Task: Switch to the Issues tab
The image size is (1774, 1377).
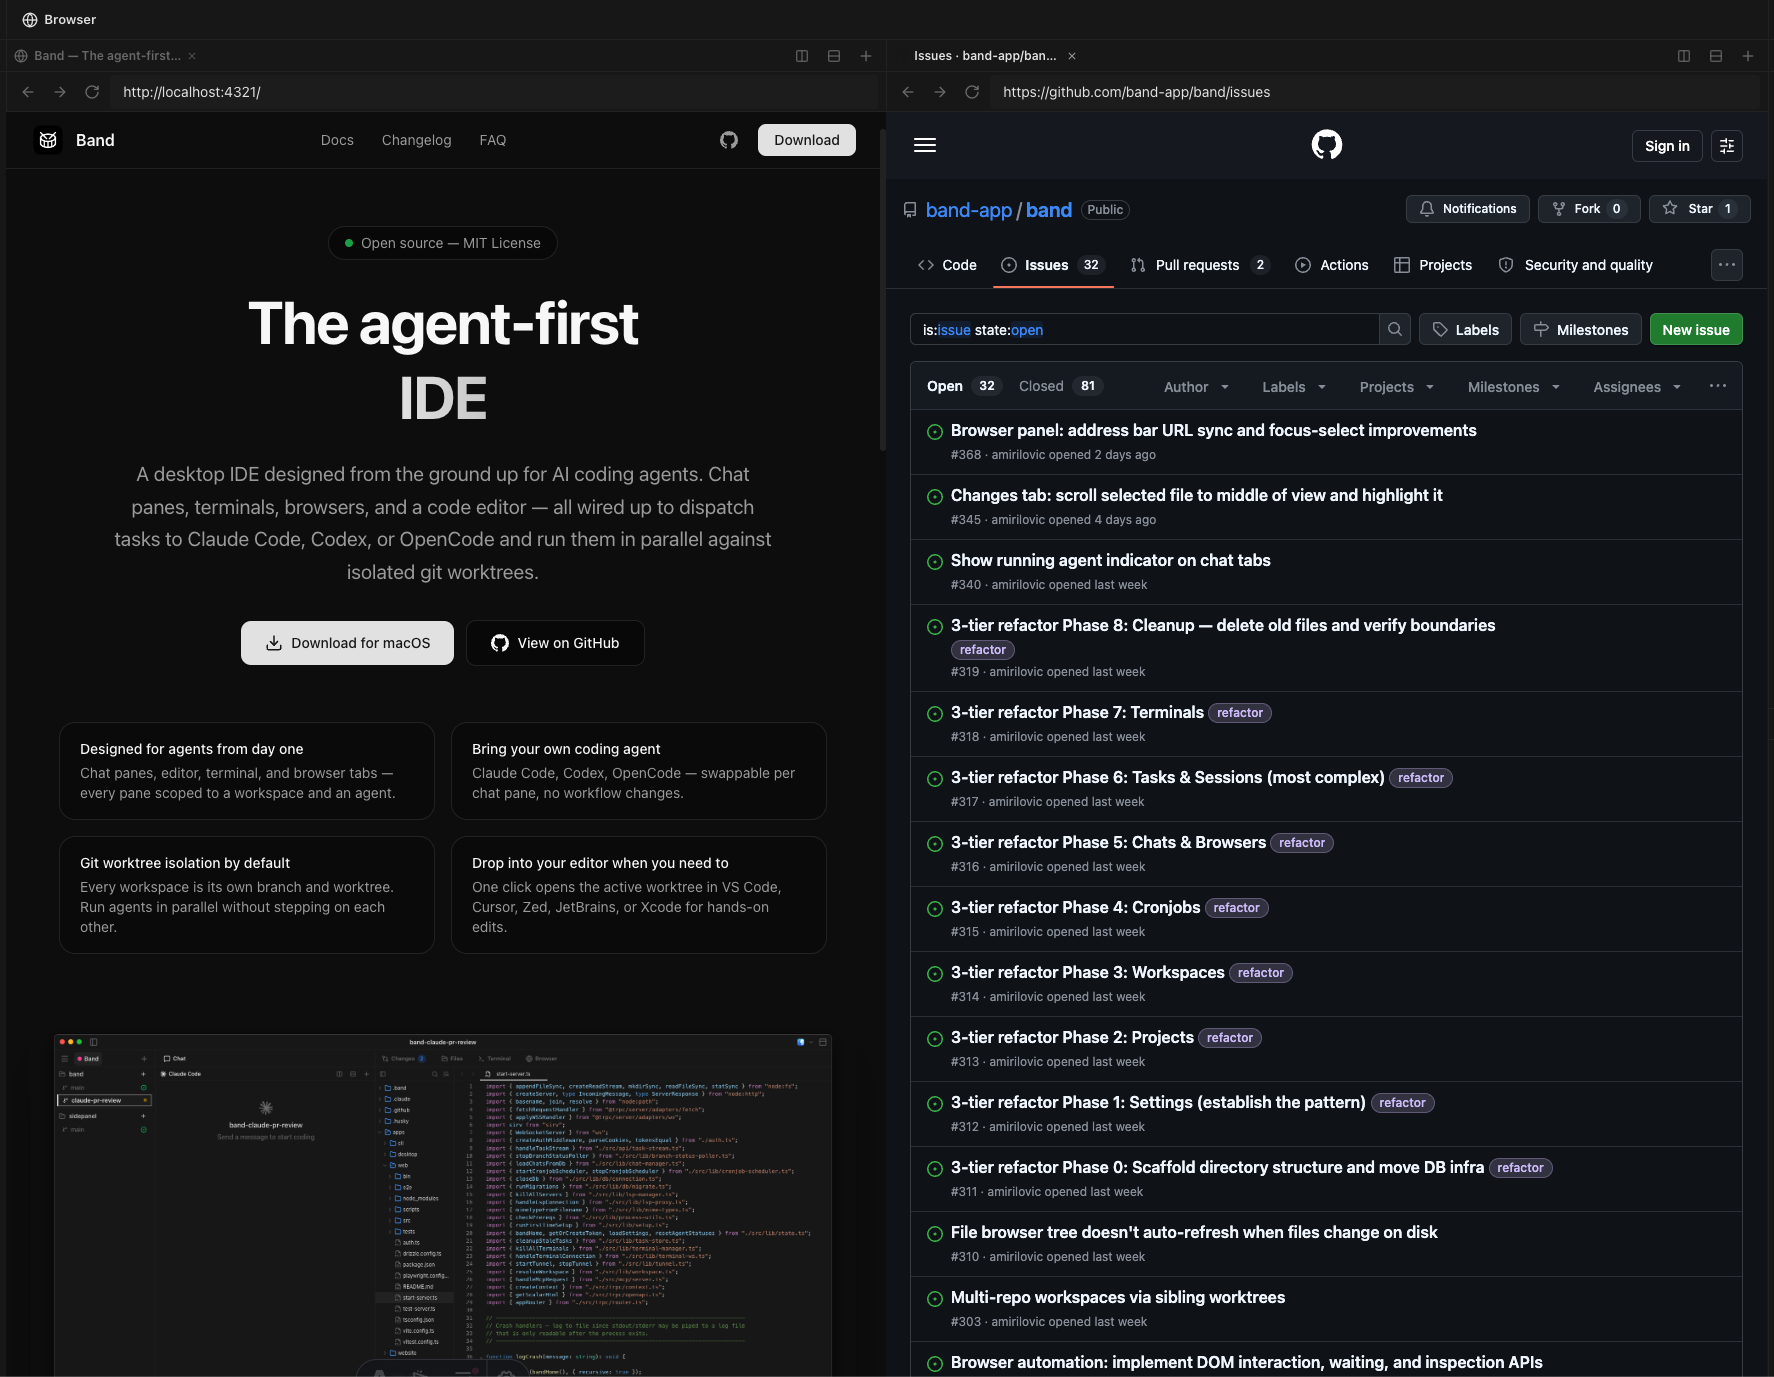Action: [1053, 265]
